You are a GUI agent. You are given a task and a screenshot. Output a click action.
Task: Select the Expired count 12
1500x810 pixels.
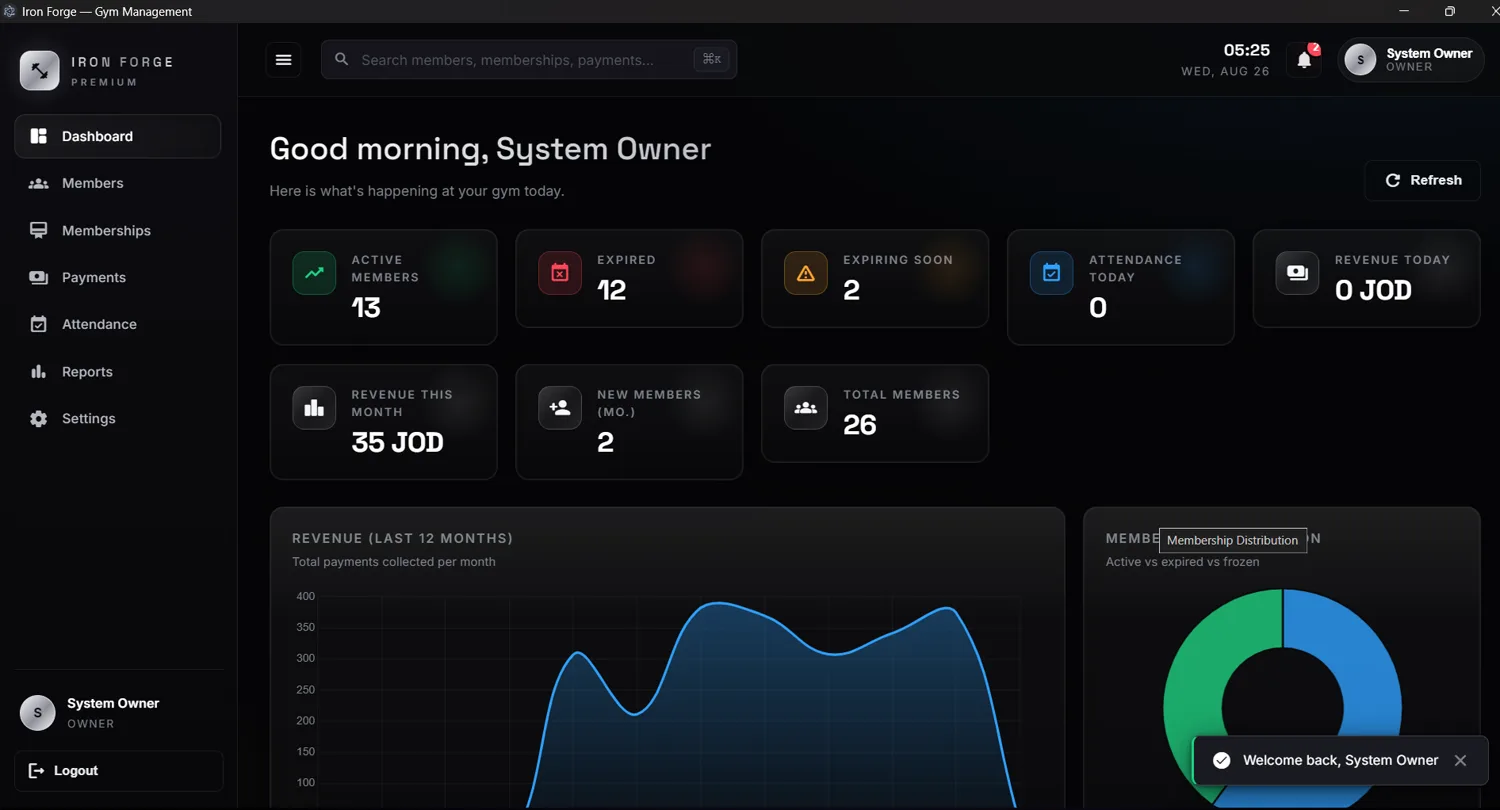tap(612, 291)
